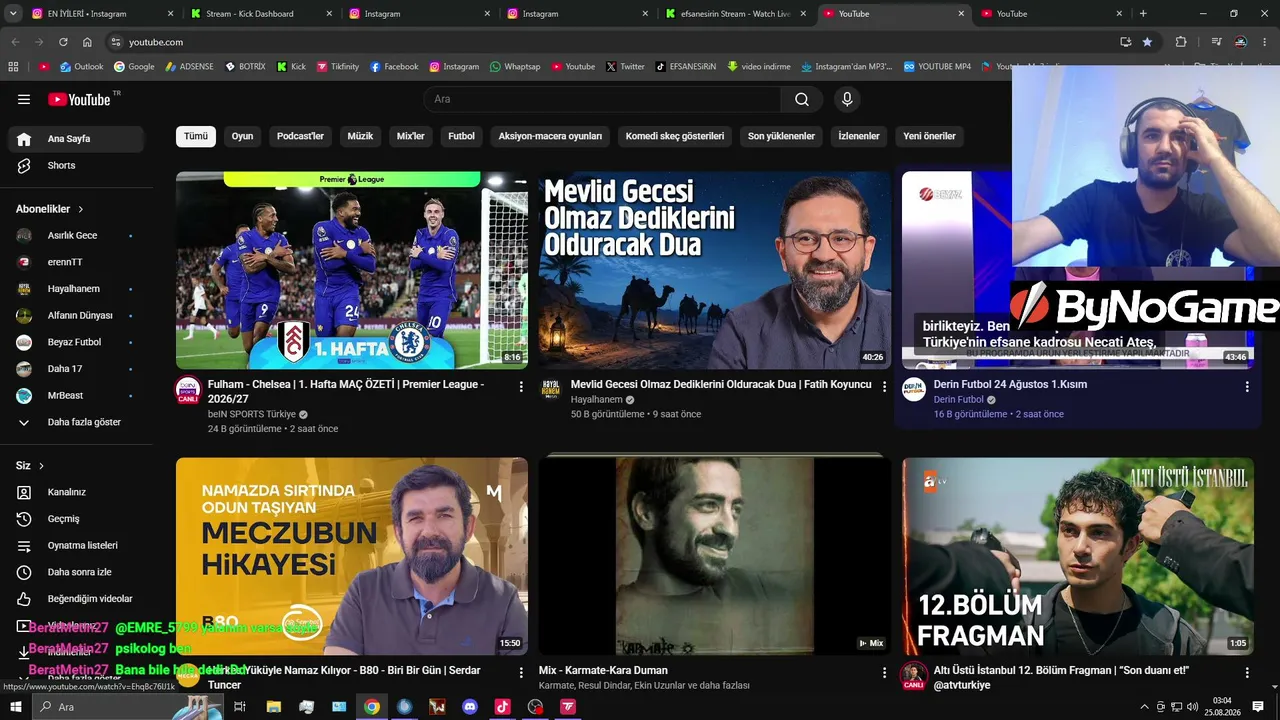Viewport: 1280px width, 720px height.
Task: Click the YouTube search input field
Action: 602,99
